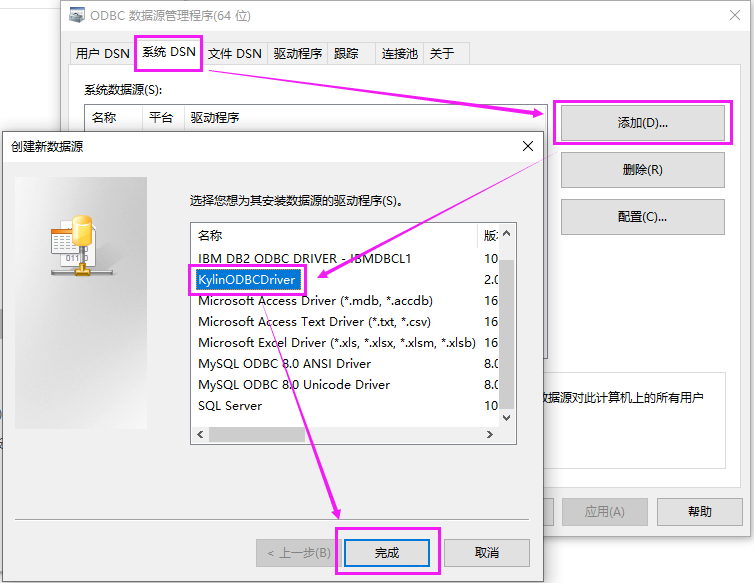Image resolution: width=754 pixels, height=583 pixels.
Task: Click 完成 to finish driver selection
Action: 387,553
